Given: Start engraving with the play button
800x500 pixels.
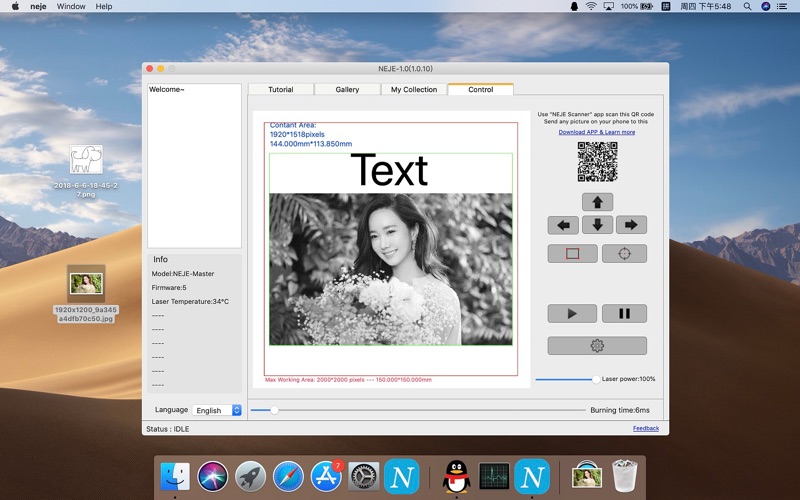Looking at the screenshot, I should [x=572, y=313].
